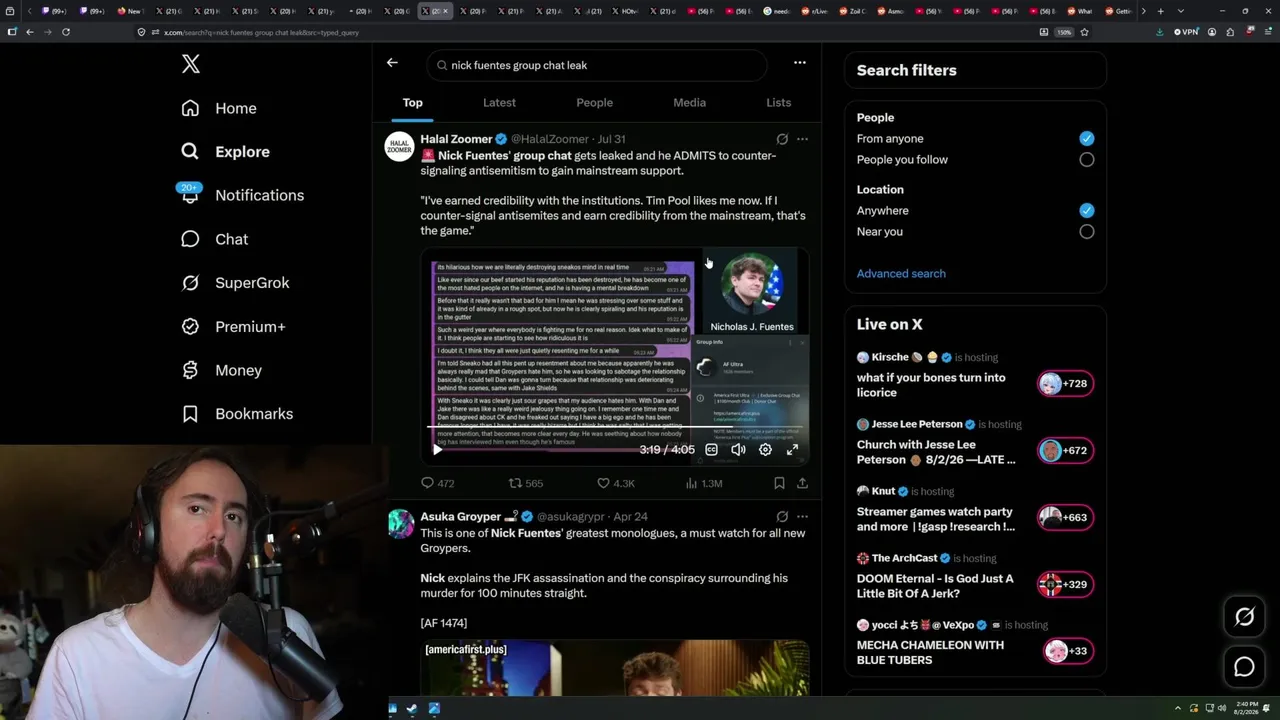The height and width of the screenshot is (720, 1280).
Task: Open more menu on Asuka Groyper's post
Action: tap(802, 517)
